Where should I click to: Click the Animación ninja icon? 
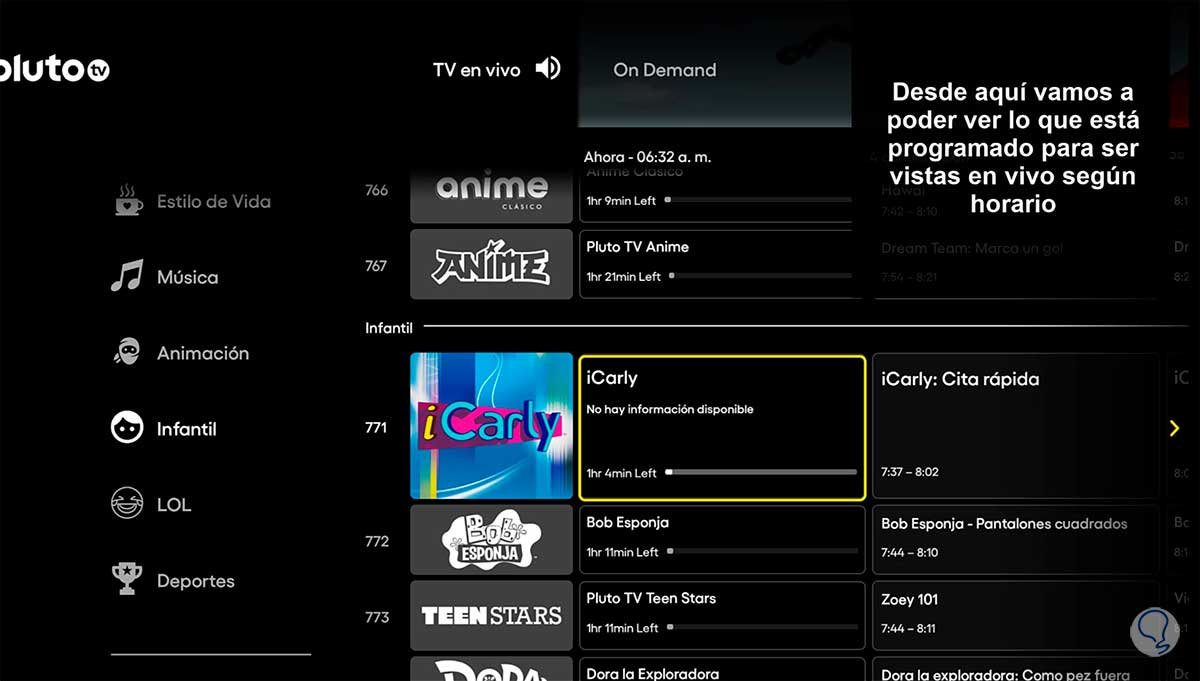tap(127, 352)
